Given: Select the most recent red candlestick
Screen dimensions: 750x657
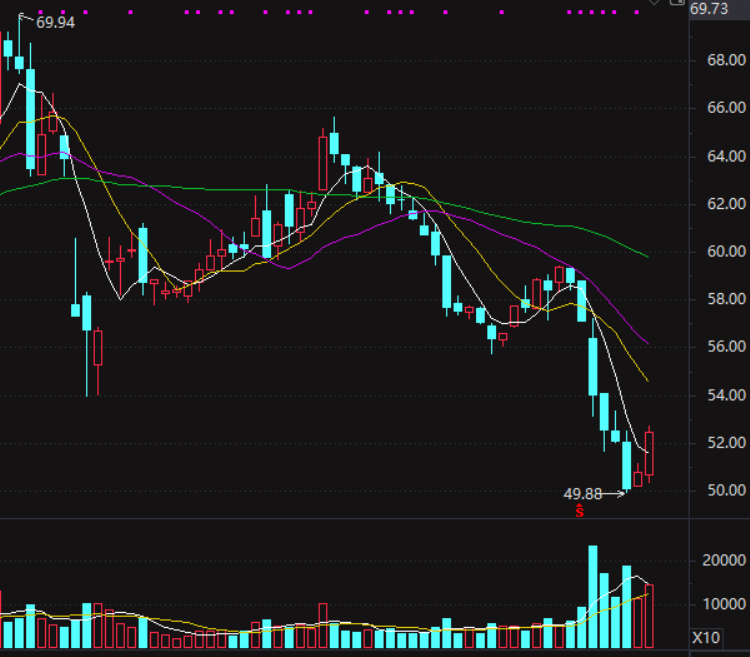Looking at the screenshot, I should pyautogui.click(x=649, y=453).
